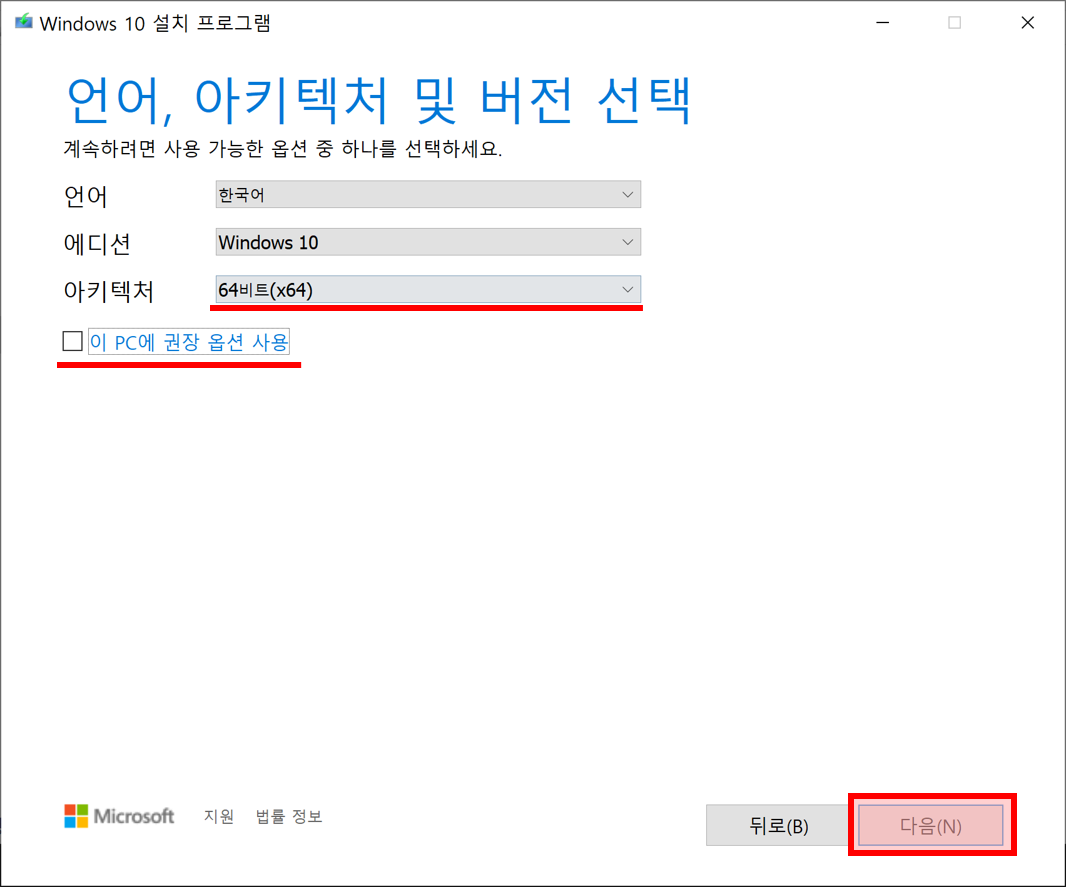Viewport: 1066px width, 887px height.
Task: Click the 다음(N) button
Action: [931, 826]
